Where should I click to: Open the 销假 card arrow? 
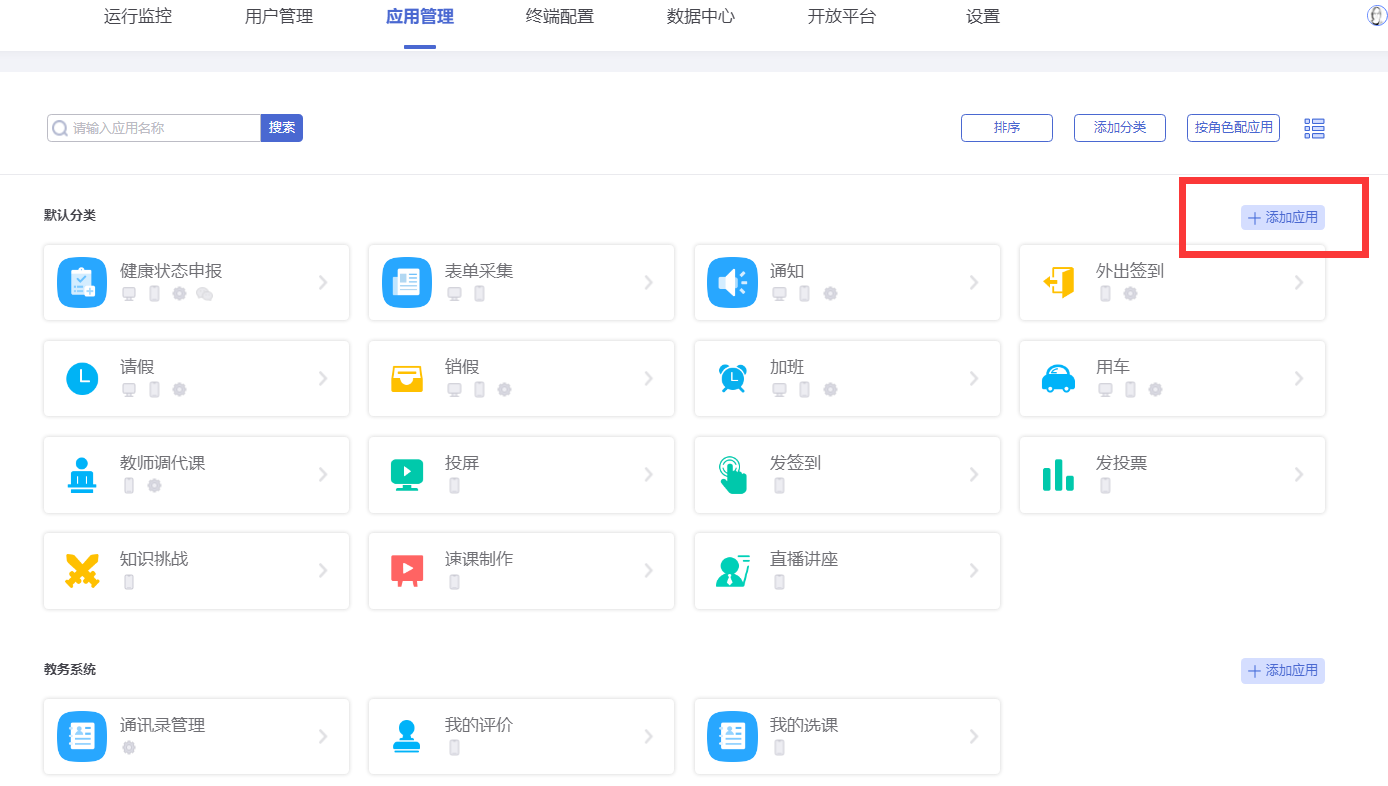tap(648, 379)
